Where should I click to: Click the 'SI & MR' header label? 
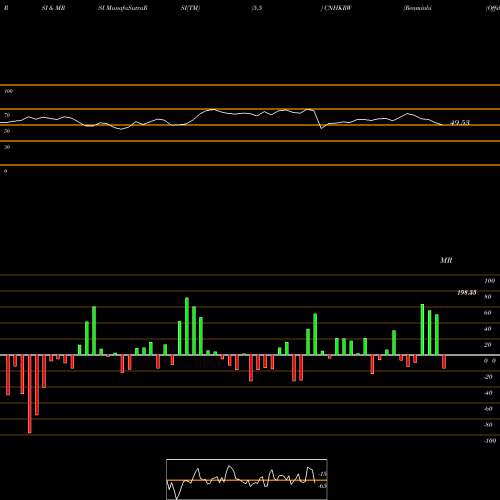(53, 8)
